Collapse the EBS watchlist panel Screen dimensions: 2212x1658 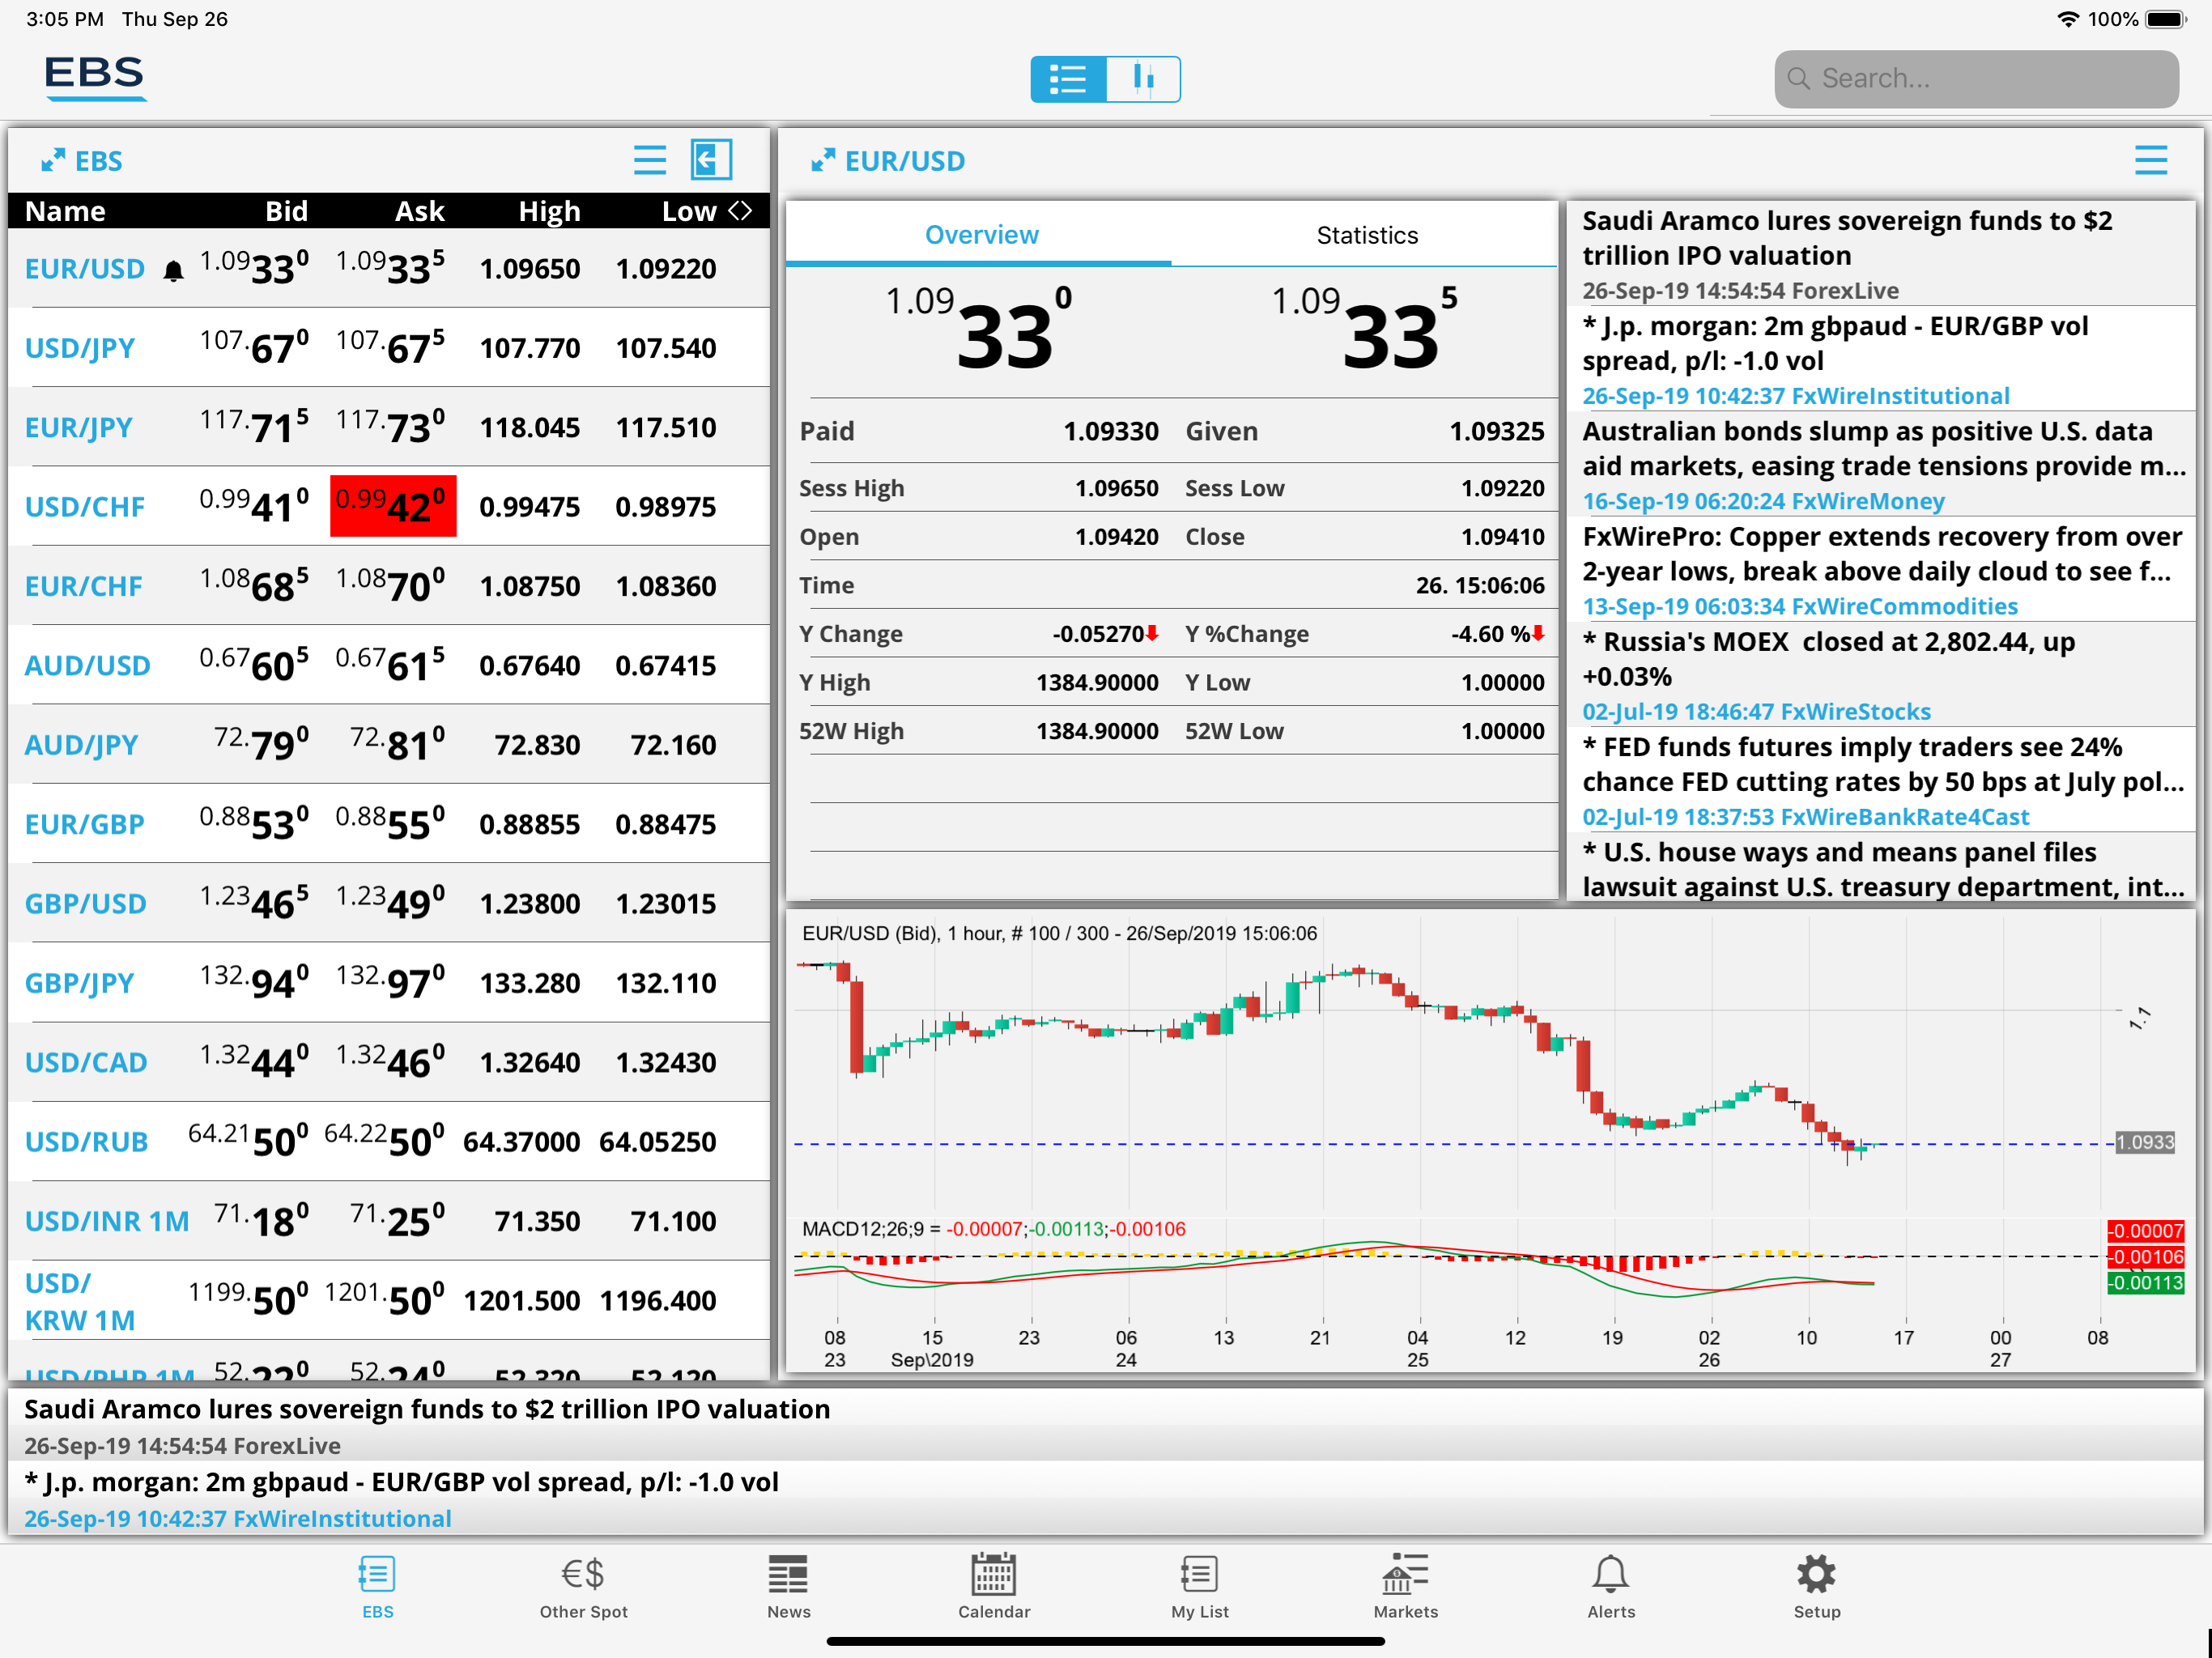711,160
